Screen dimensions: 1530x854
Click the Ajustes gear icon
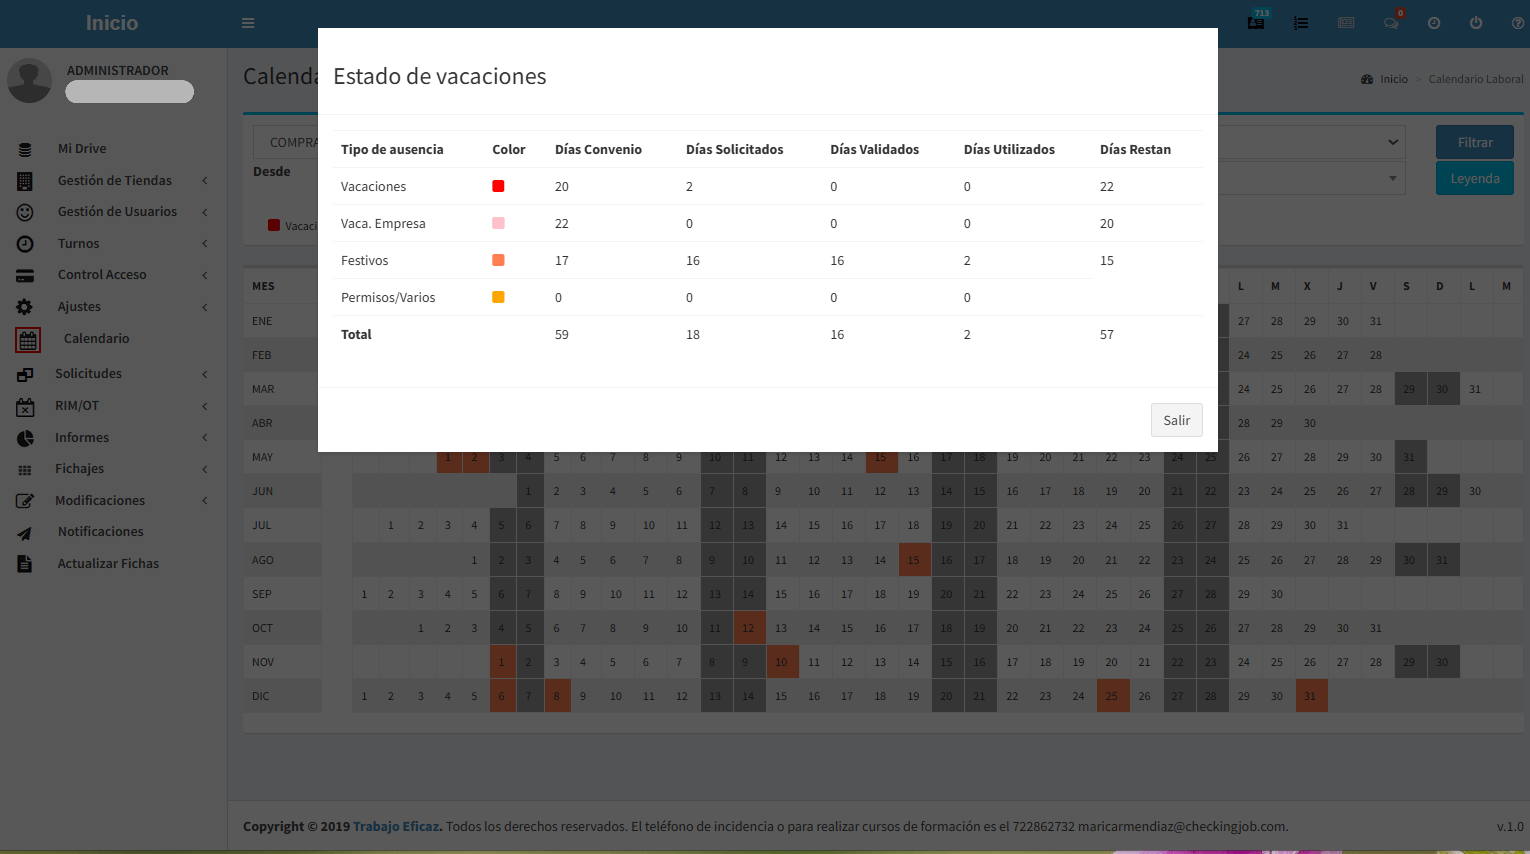pyautogui.click(x=25, y=307)
